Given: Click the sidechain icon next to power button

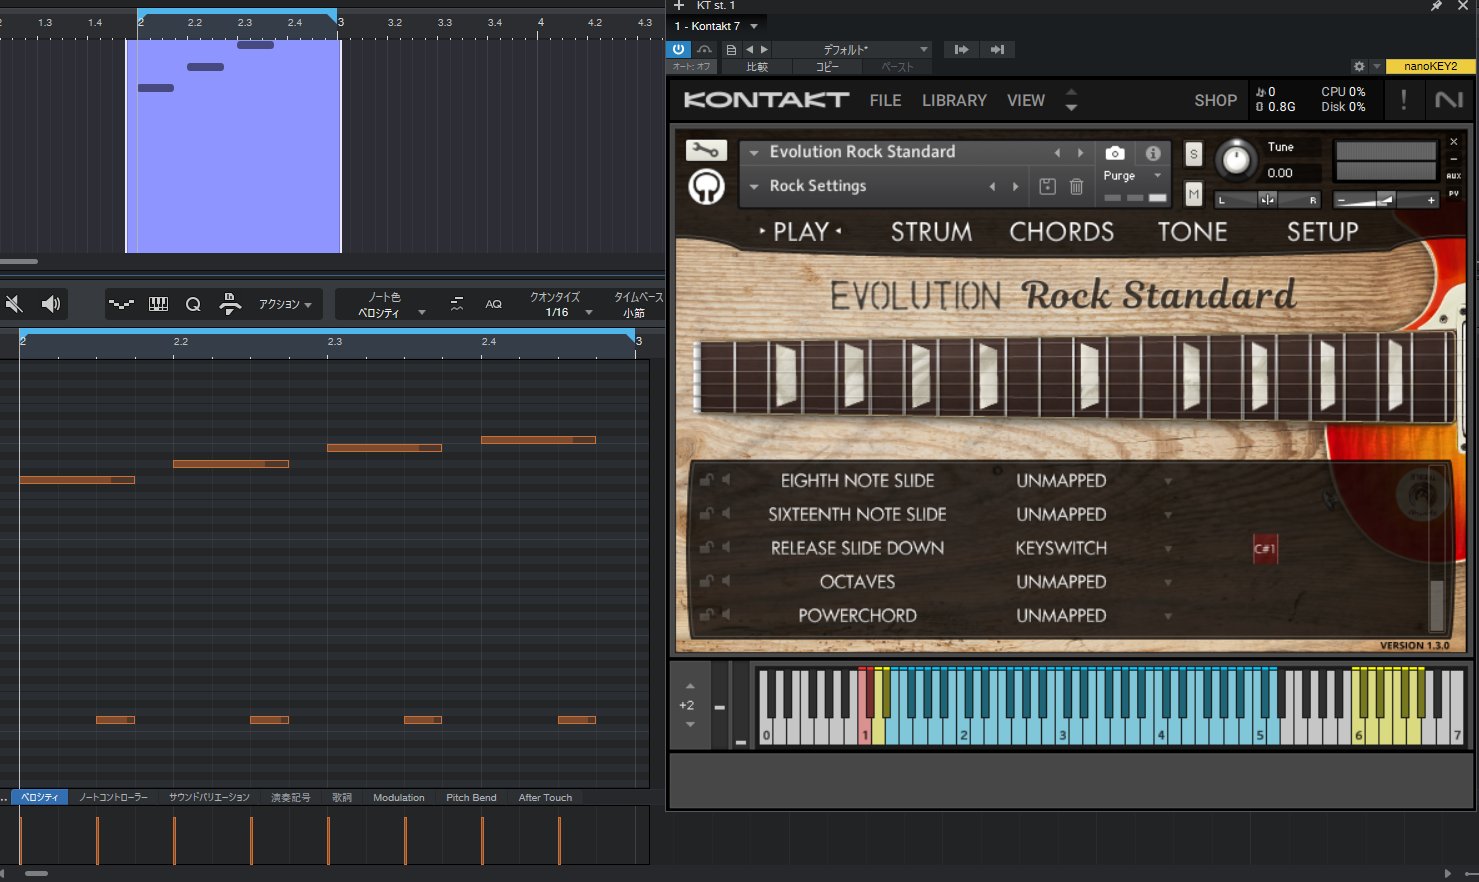Looking at the screenshot, I should coord(705,49).
